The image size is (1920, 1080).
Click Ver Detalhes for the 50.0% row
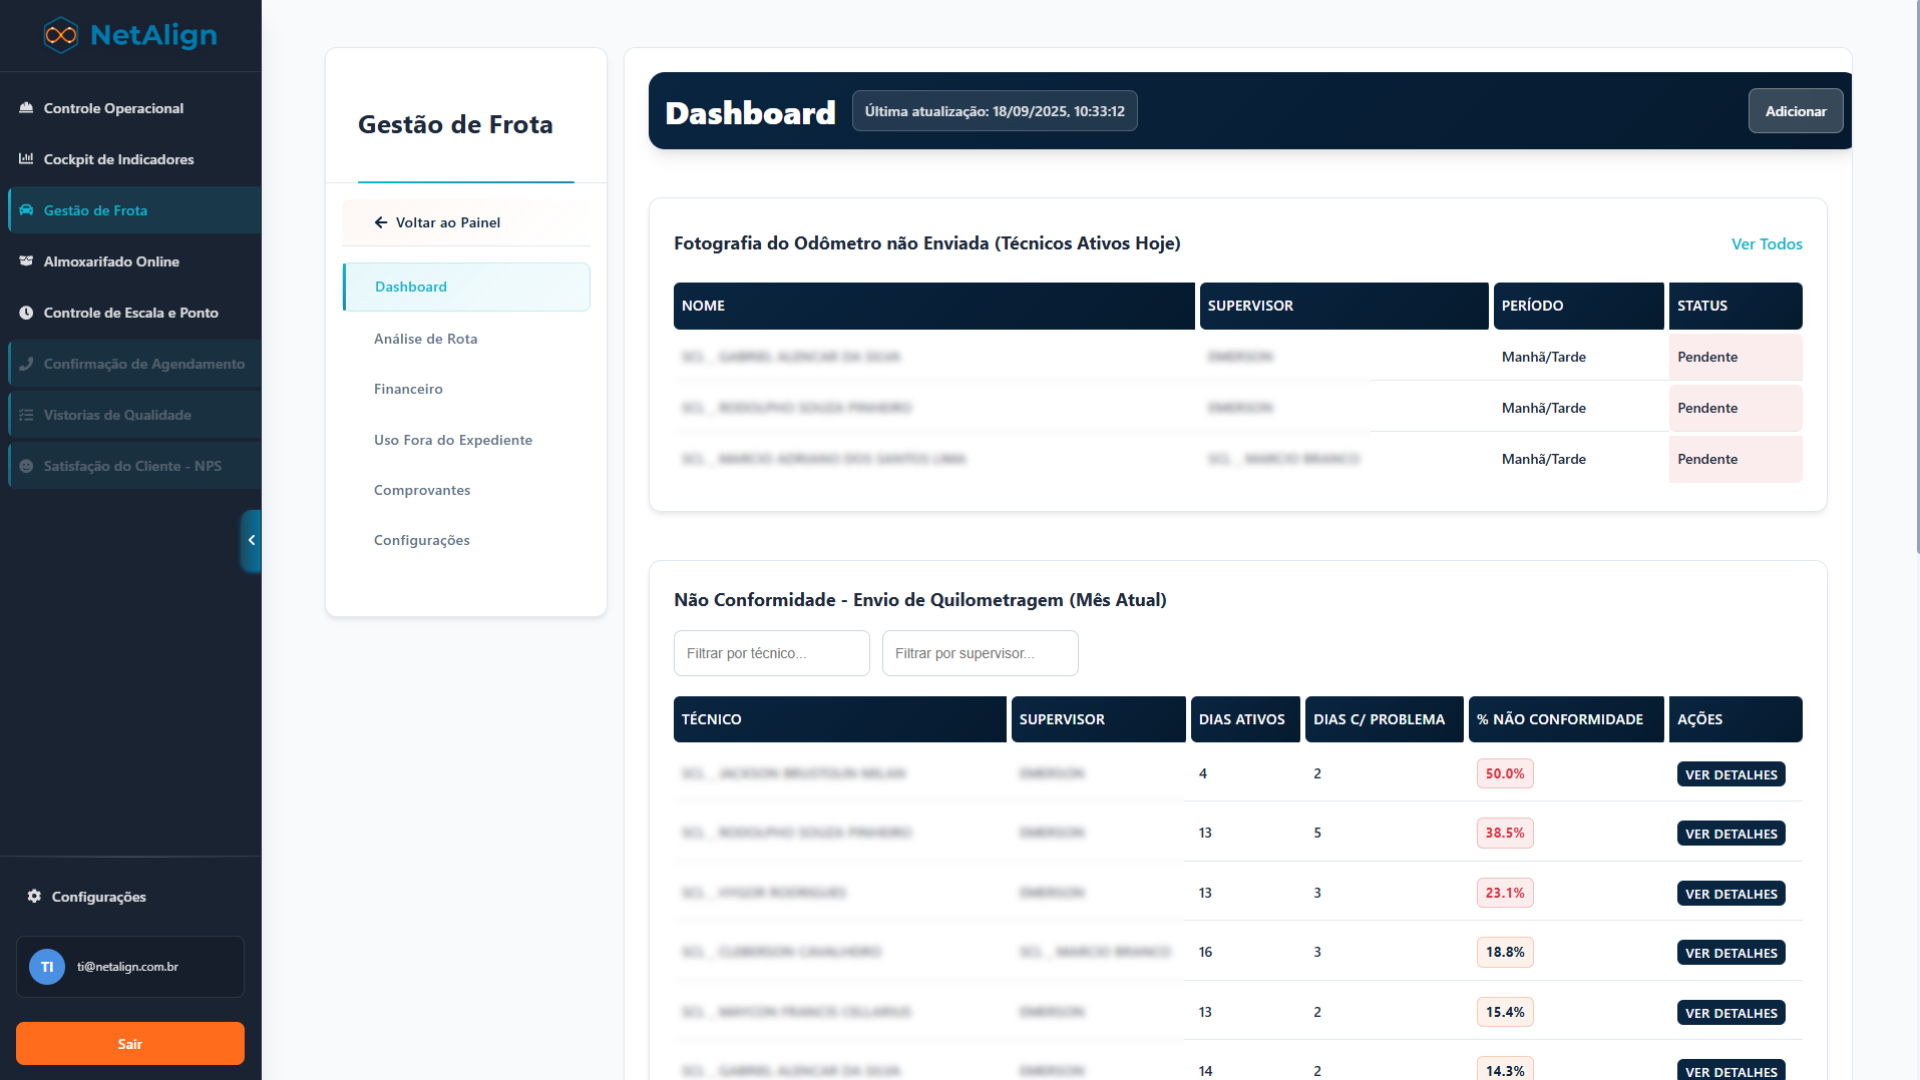point(1730,774)
